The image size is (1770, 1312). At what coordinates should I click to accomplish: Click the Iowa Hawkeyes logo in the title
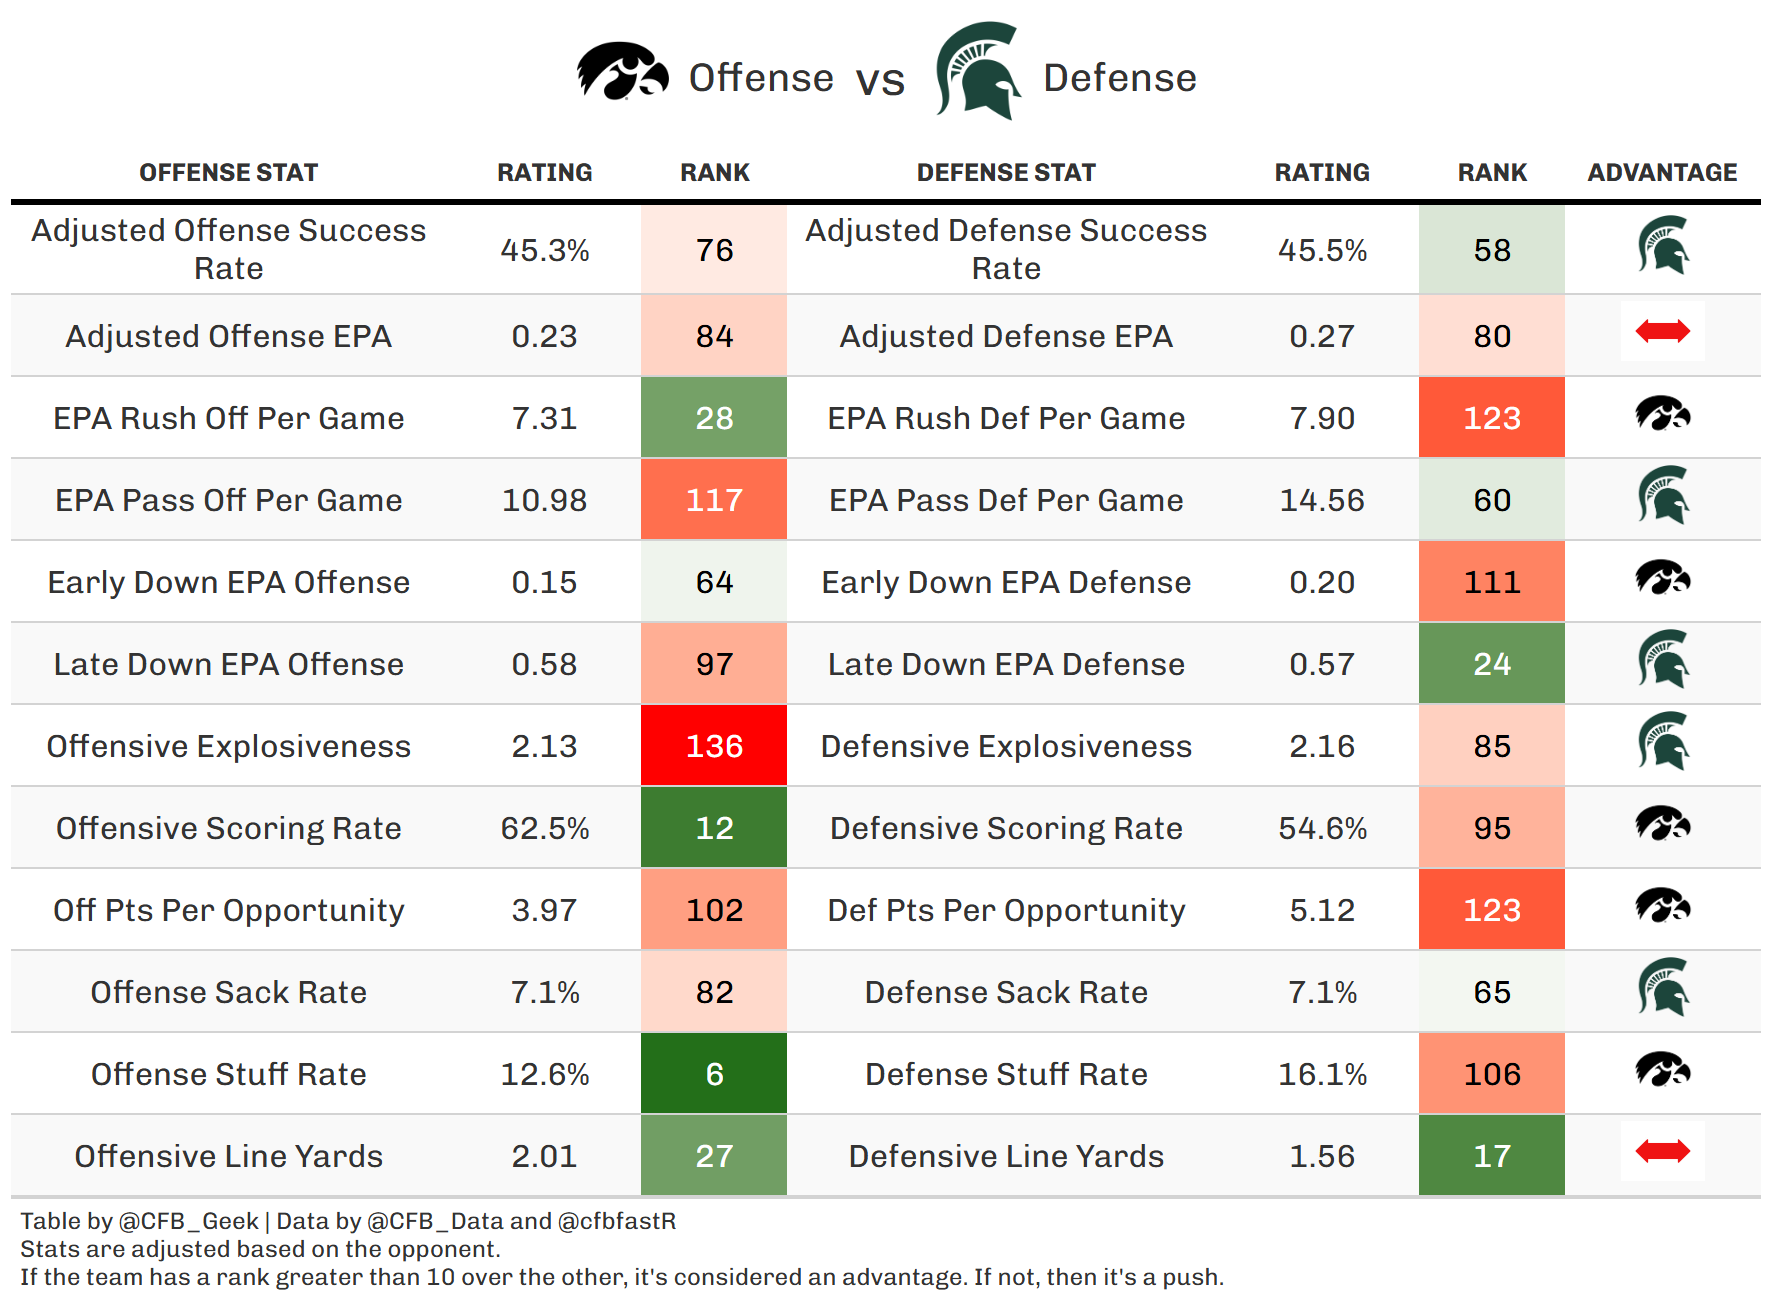[x=622, y=72]
